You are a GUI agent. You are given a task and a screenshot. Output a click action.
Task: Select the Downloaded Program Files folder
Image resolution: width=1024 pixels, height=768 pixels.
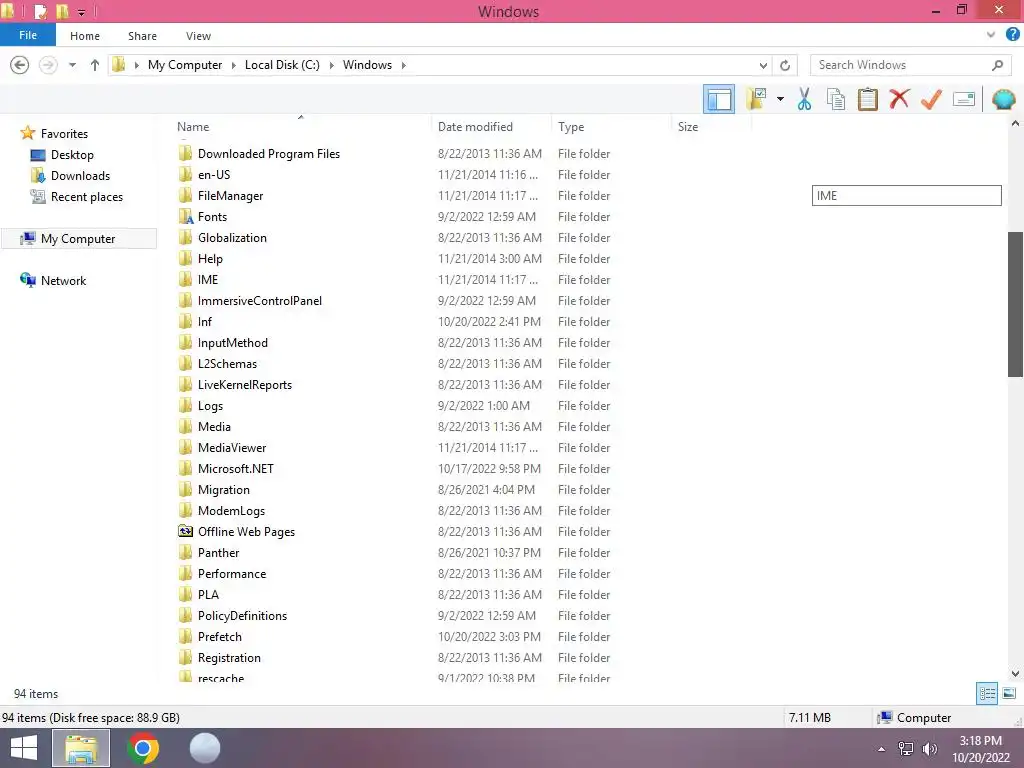point(268,153)
